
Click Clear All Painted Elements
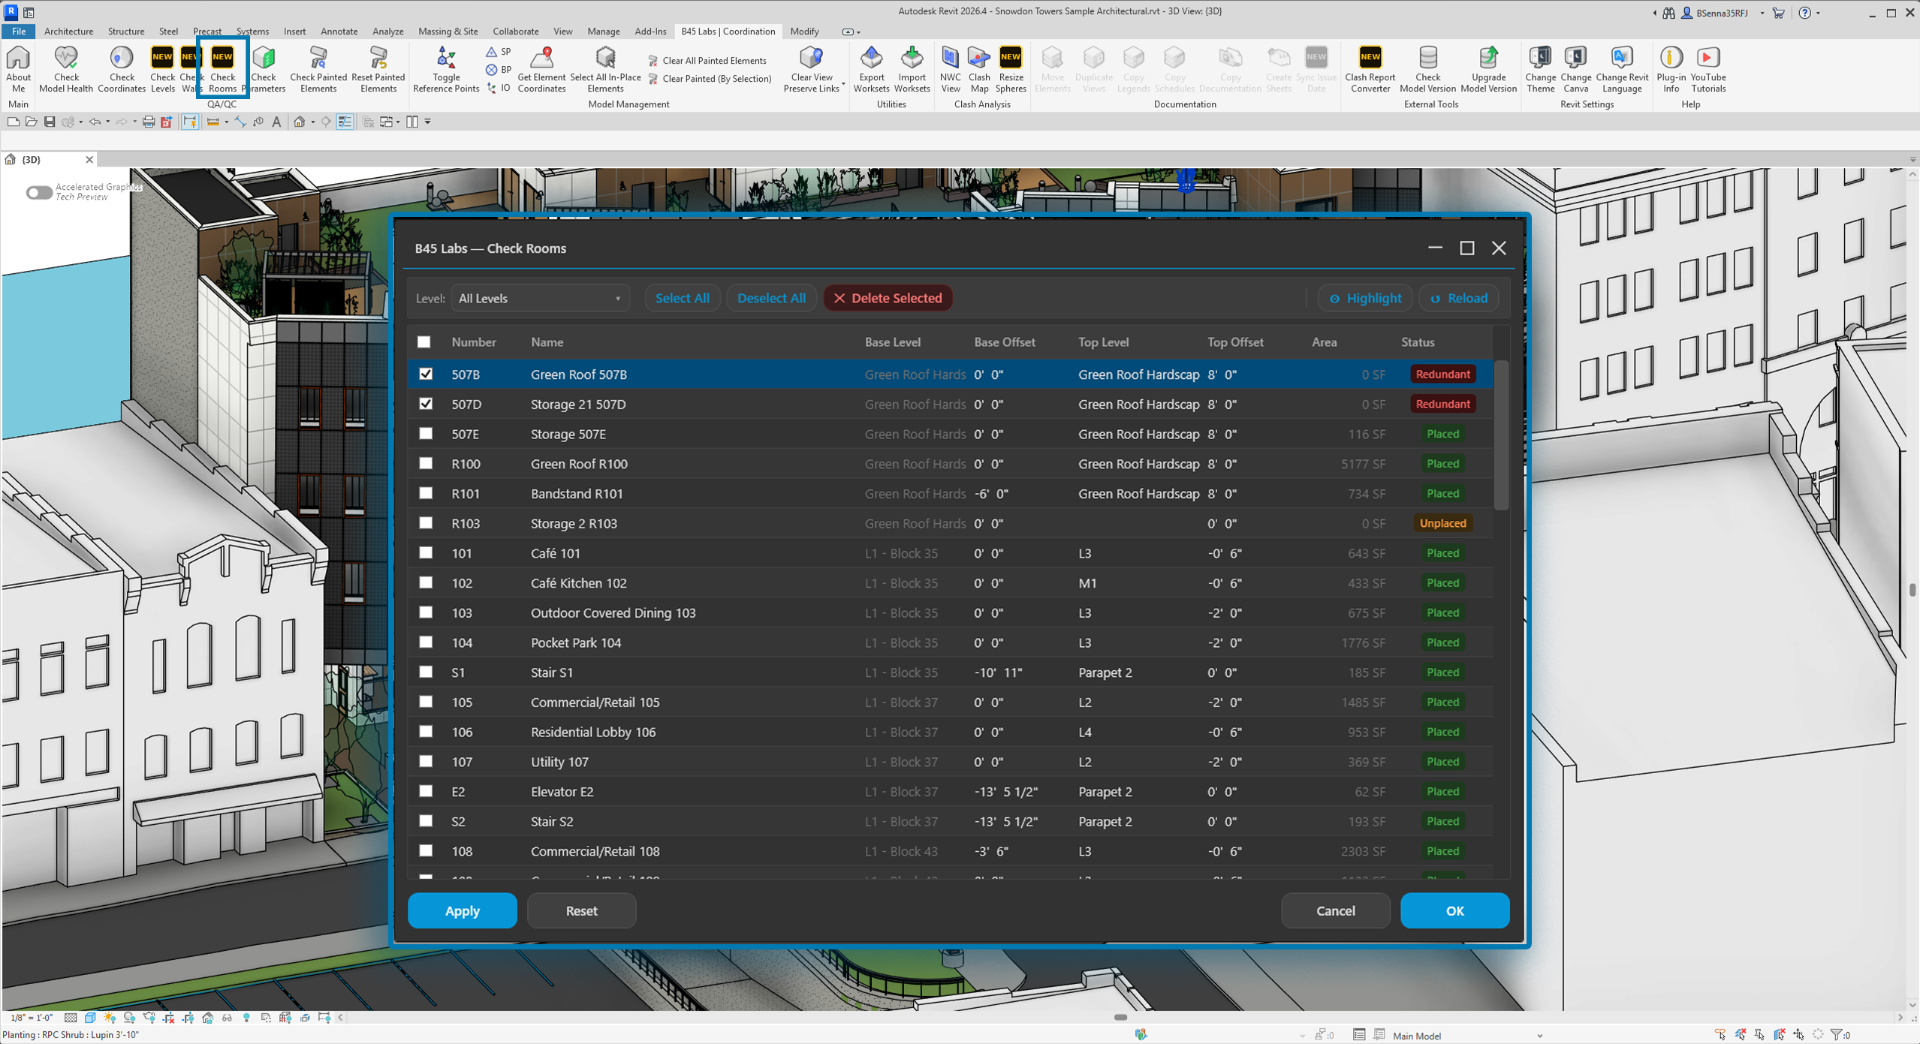[x=707, y=61]
